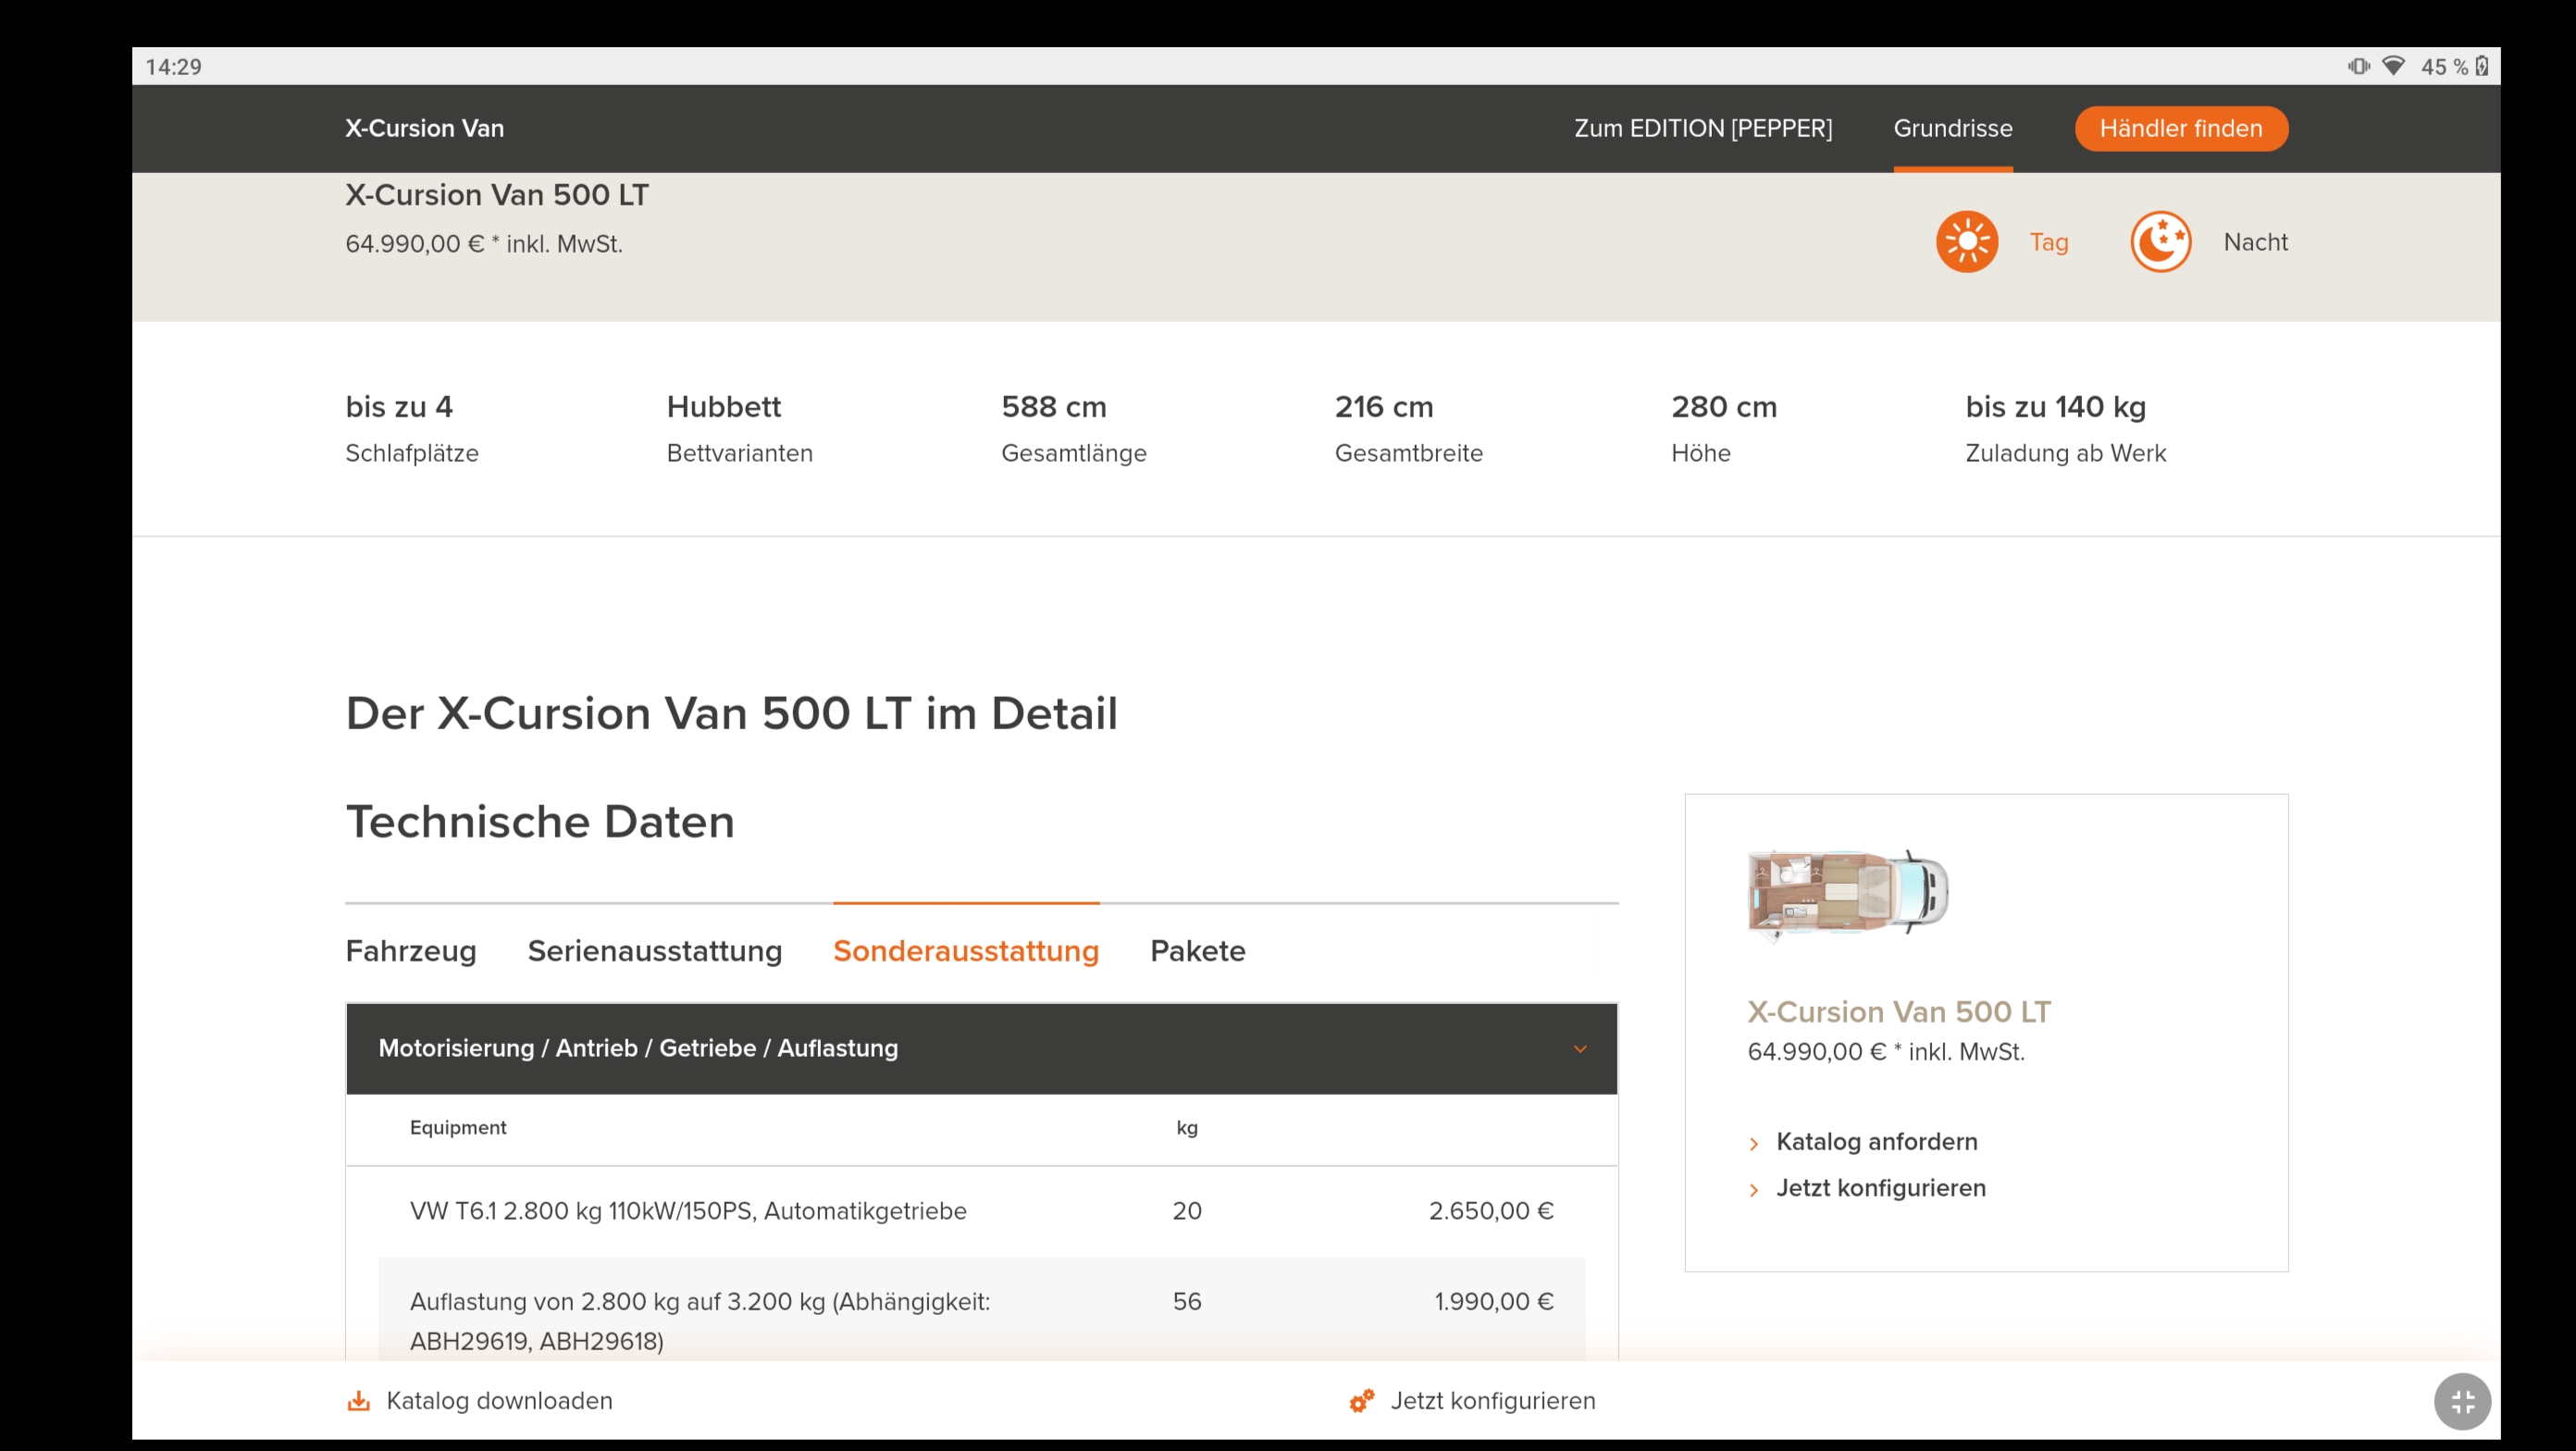This screenshot has width=2576, height=1451.
Task: Open the Serienausstattung tab
Action: pos(655,950)
